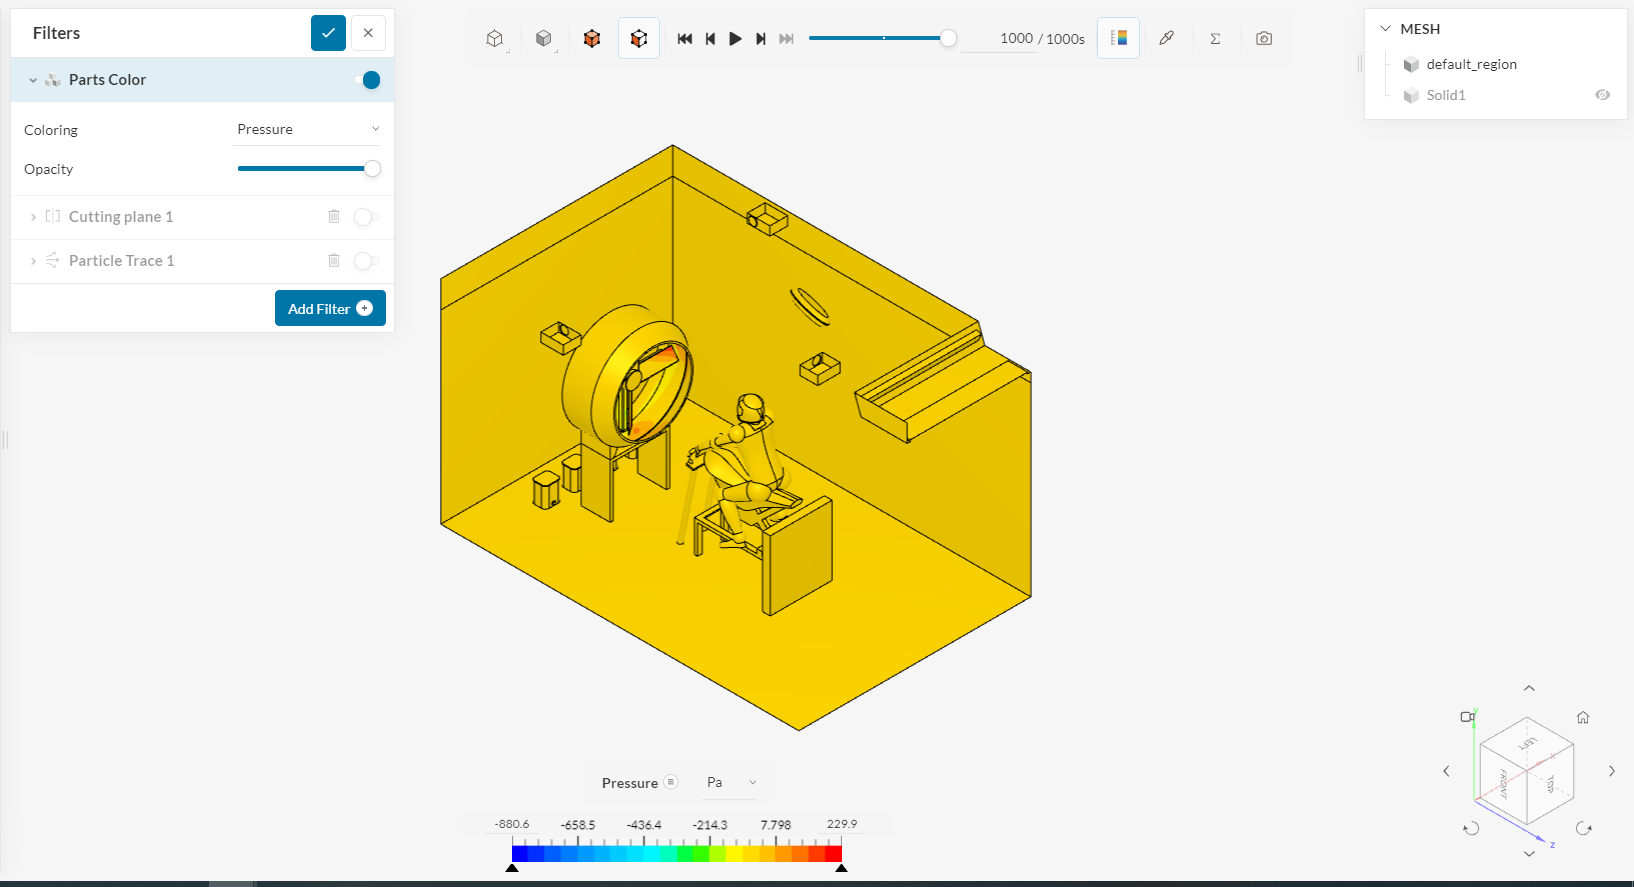The height and width of the screenshot is (887, 1634).
Task: Select Solid1 in the mesh tree
Action: click(x=1446, y=95)
